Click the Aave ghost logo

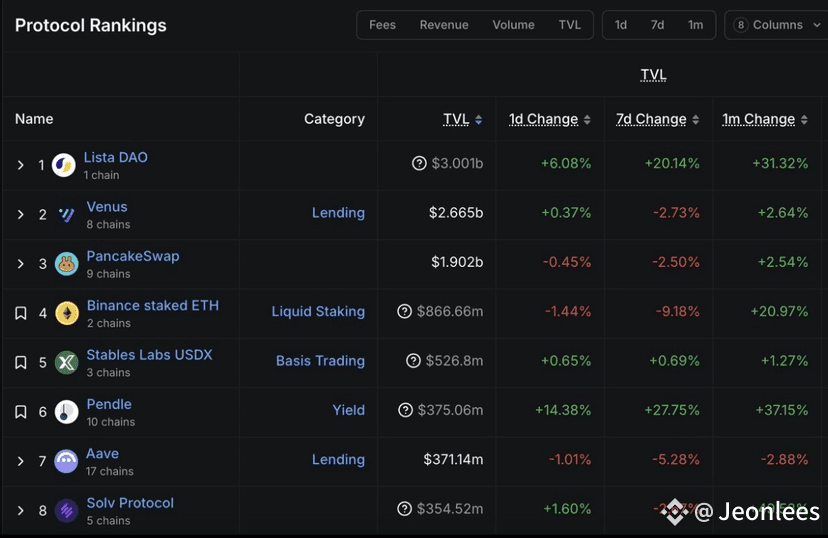66,461
